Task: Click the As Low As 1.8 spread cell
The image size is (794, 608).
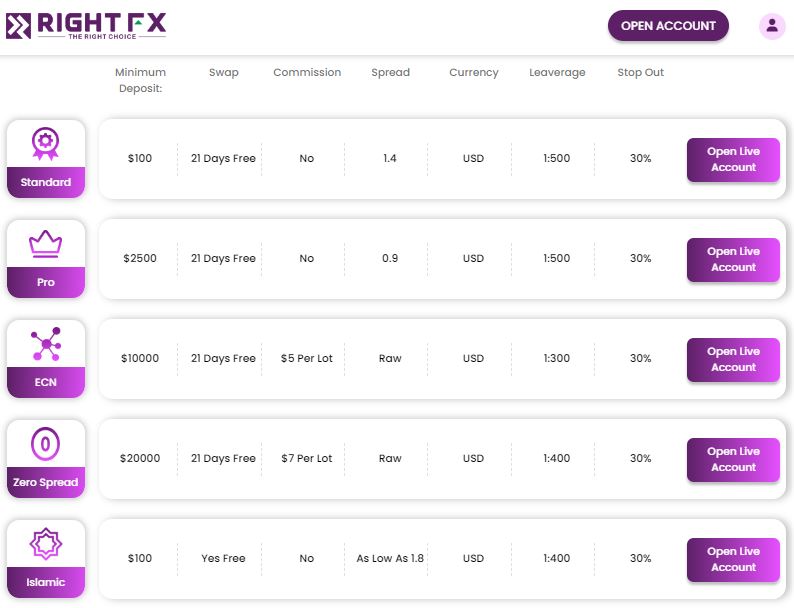Action: point(390,558)
